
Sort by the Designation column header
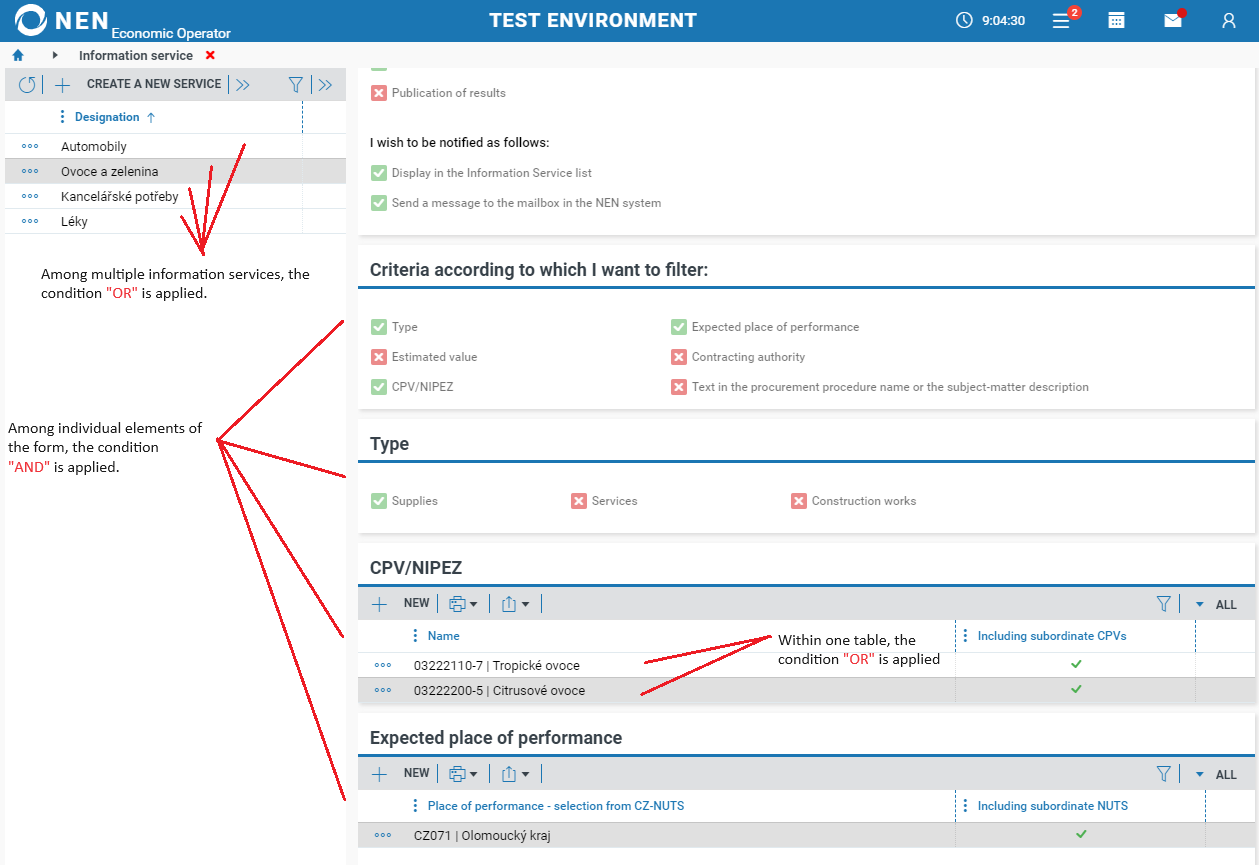pos(107,117)
